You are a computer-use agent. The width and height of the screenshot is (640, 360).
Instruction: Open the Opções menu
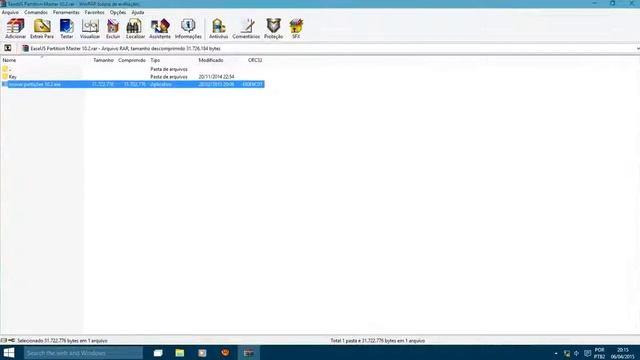(118, 12)
